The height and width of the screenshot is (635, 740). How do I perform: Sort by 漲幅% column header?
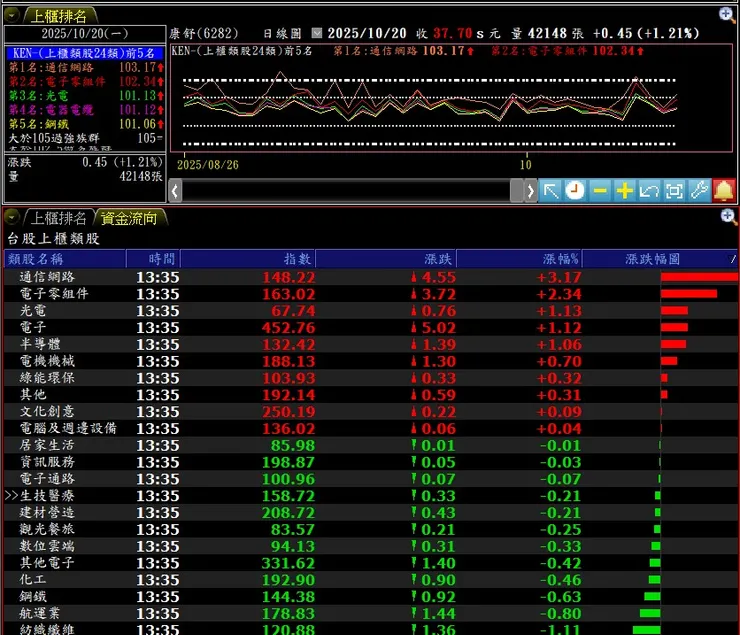coord(519,259)
